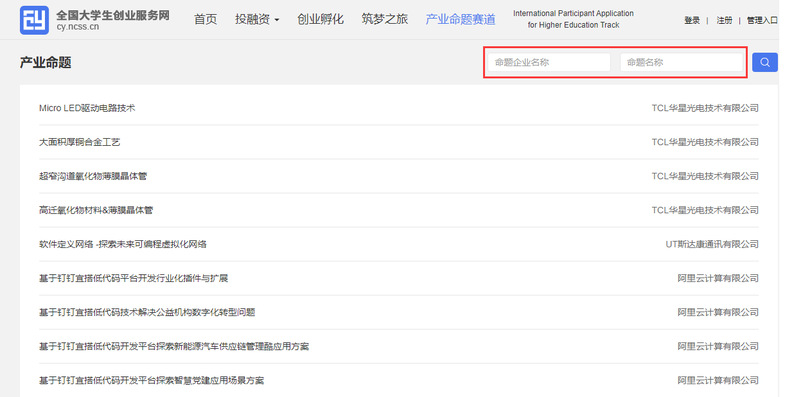Click the 注册 register link
798x397 pixels.
[x=724, y=20]
